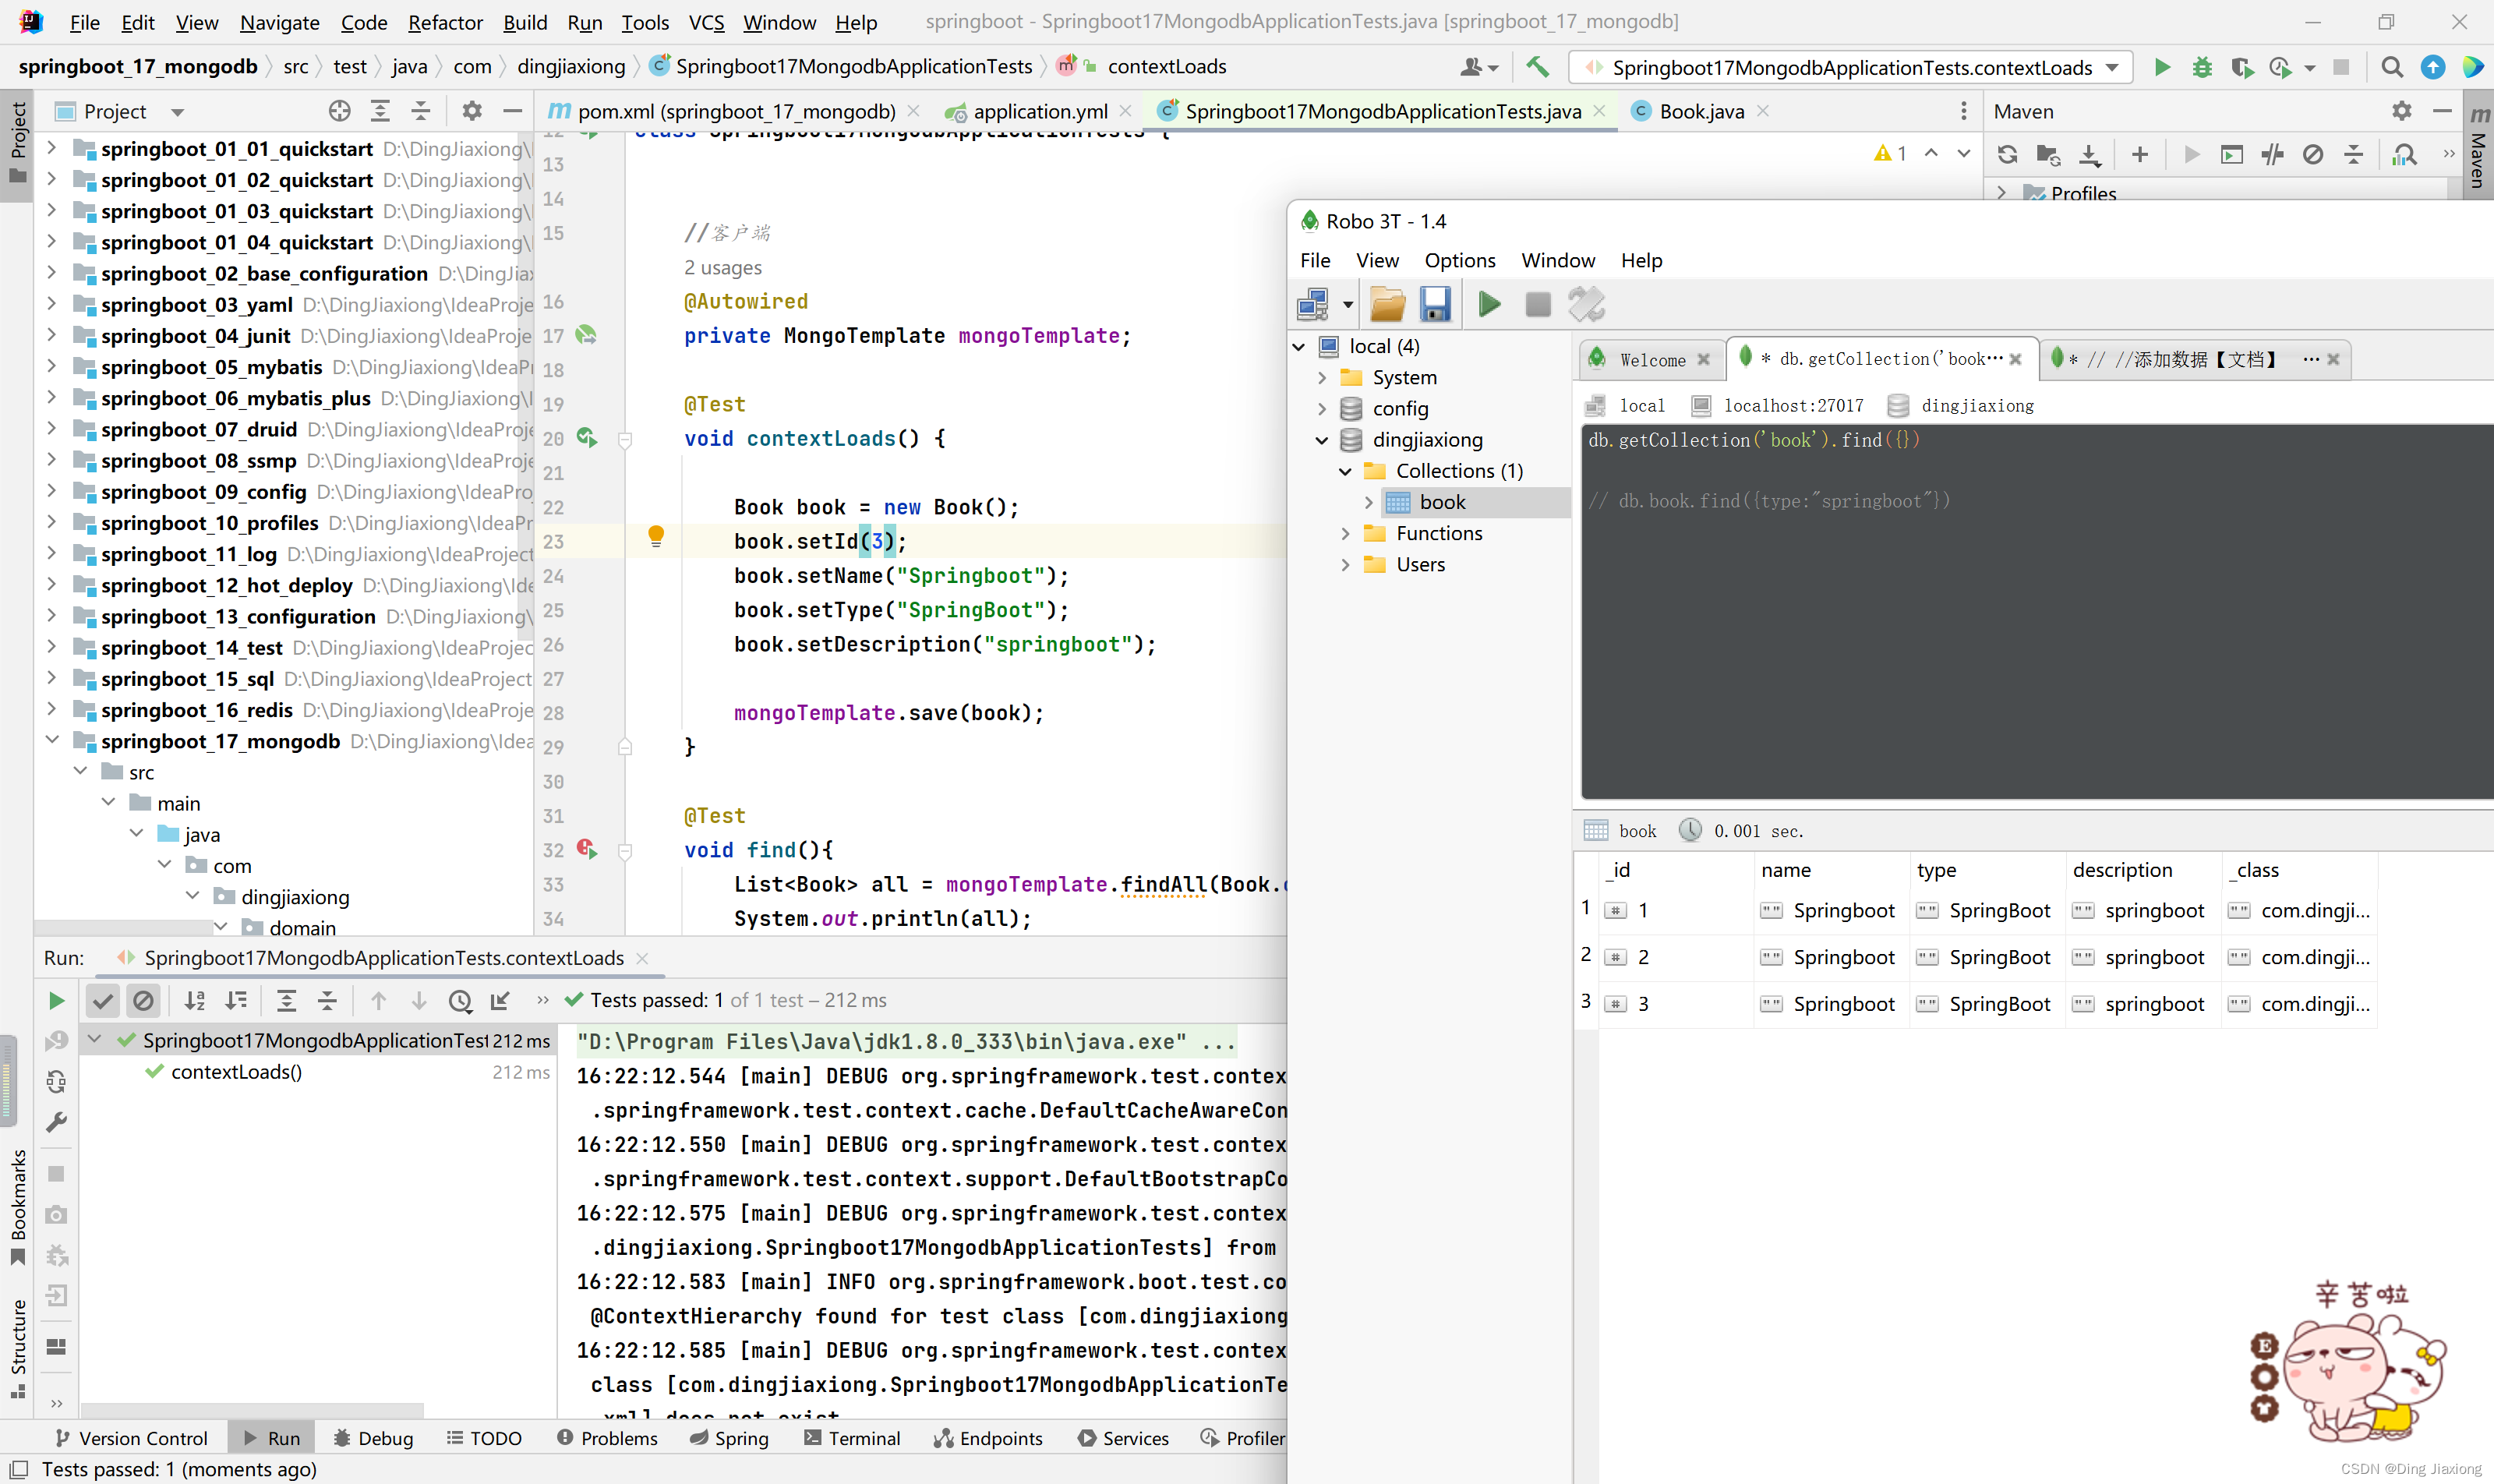The height and width of the screenshot is (1484, 2494).
Task: Toggle Show Passed tests checkmark button
Action: (102, 1001)
